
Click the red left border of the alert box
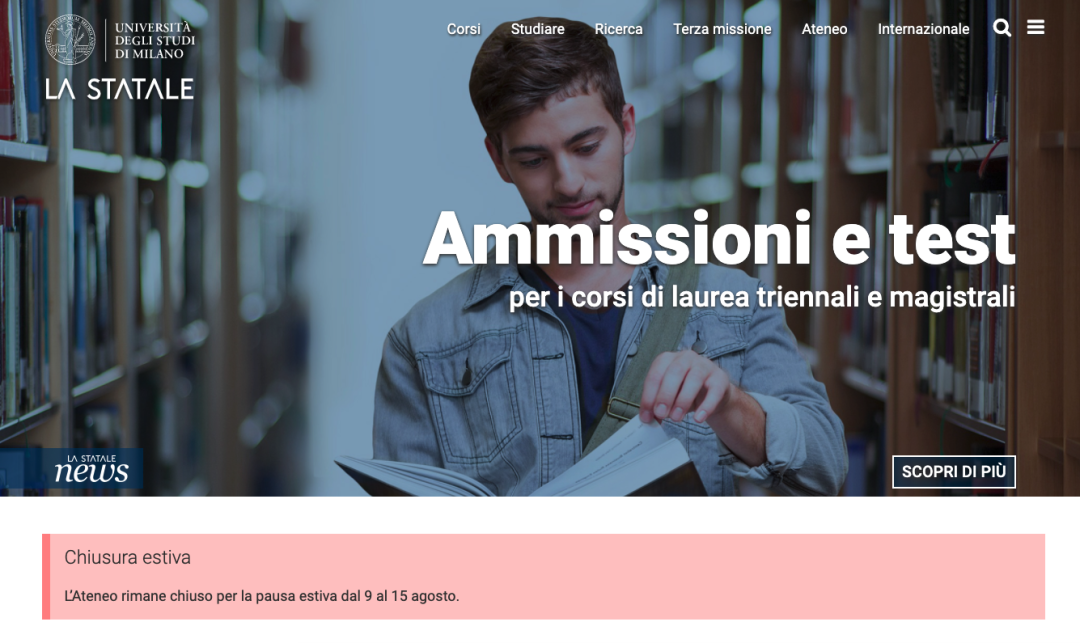(46, 576)
